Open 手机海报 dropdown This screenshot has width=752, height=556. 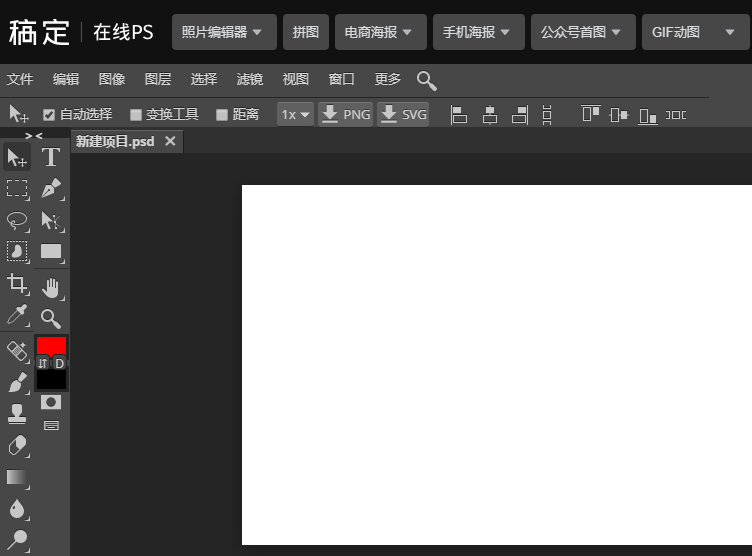[x=479, y=32]
